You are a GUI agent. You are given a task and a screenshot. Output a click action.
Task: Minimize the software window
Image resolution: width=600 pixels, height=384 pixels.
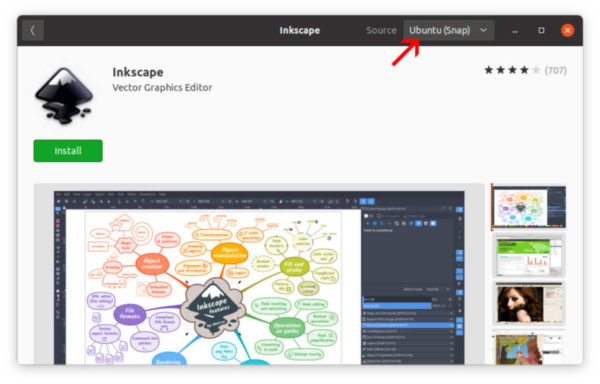[515, 30]
